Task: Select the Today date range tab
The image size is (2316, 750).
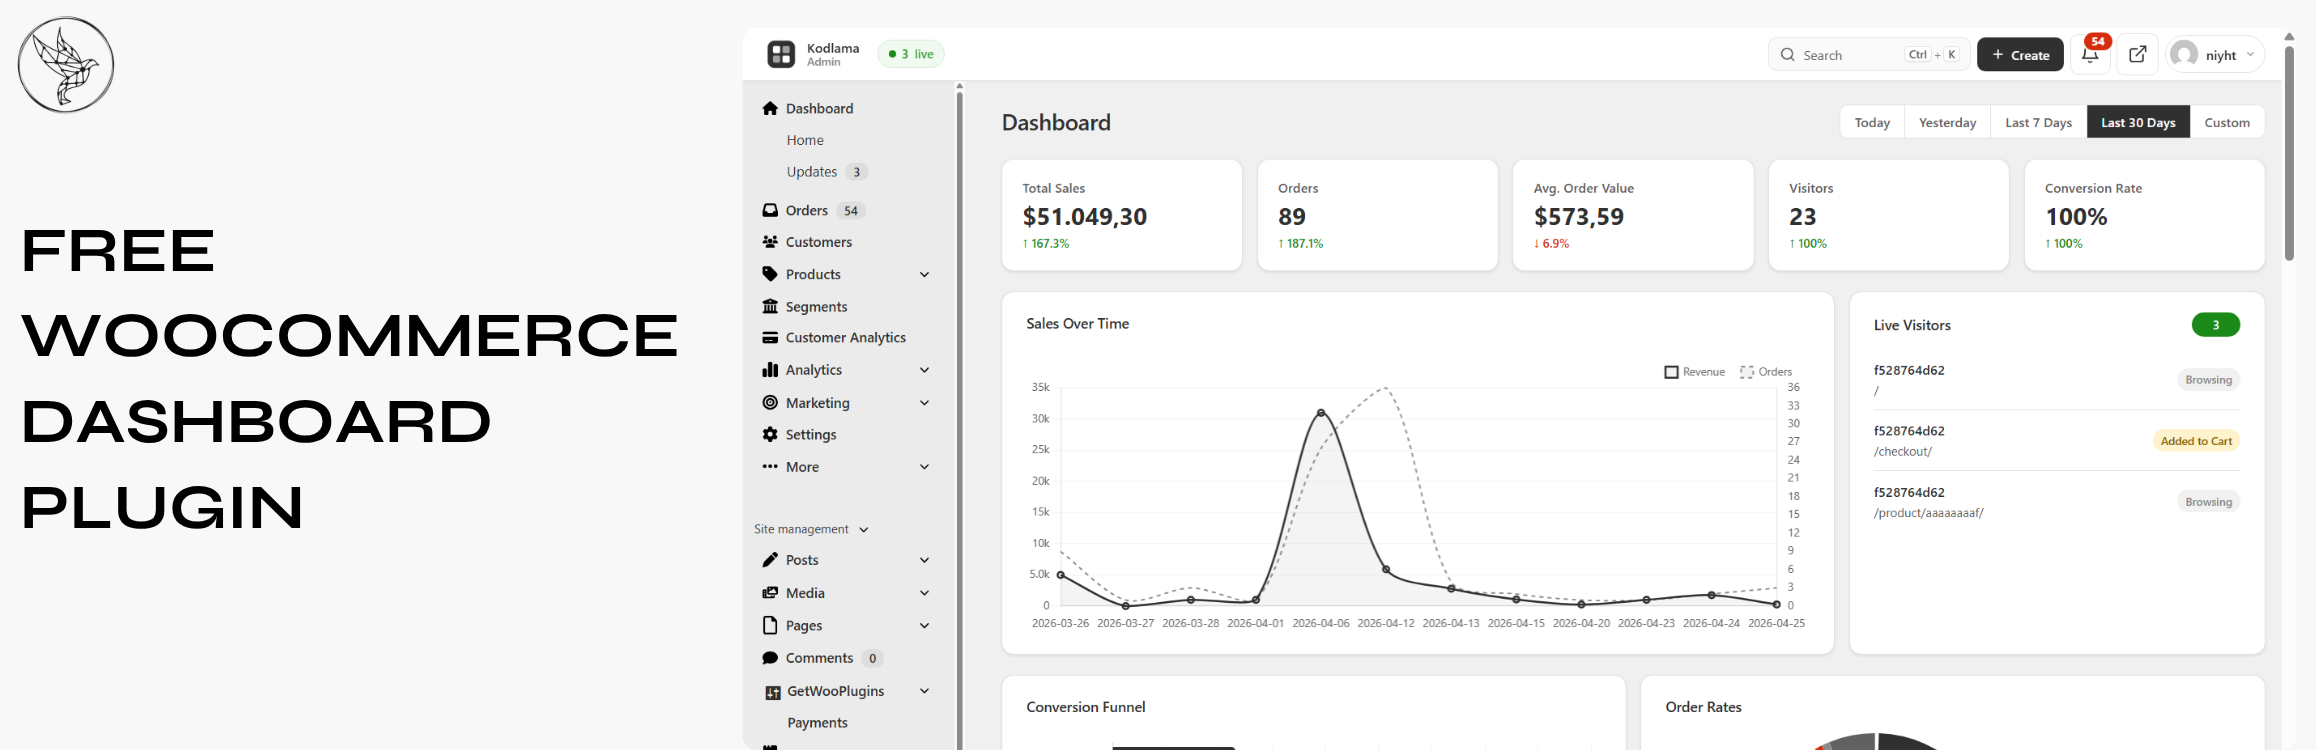Action: (x=1872, y=122)
